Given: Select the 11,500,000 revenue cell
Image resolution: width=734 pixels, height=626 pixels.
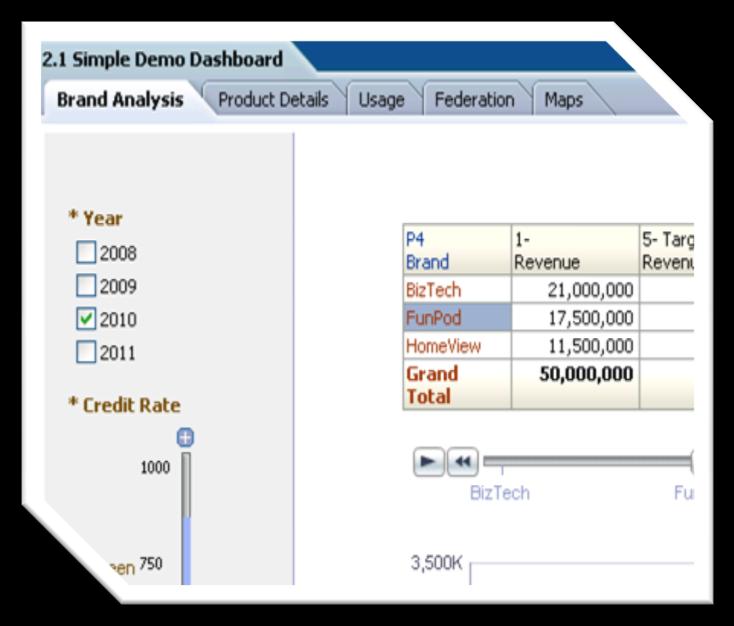Looking at the screenshot, I should [x=575, y=346].
